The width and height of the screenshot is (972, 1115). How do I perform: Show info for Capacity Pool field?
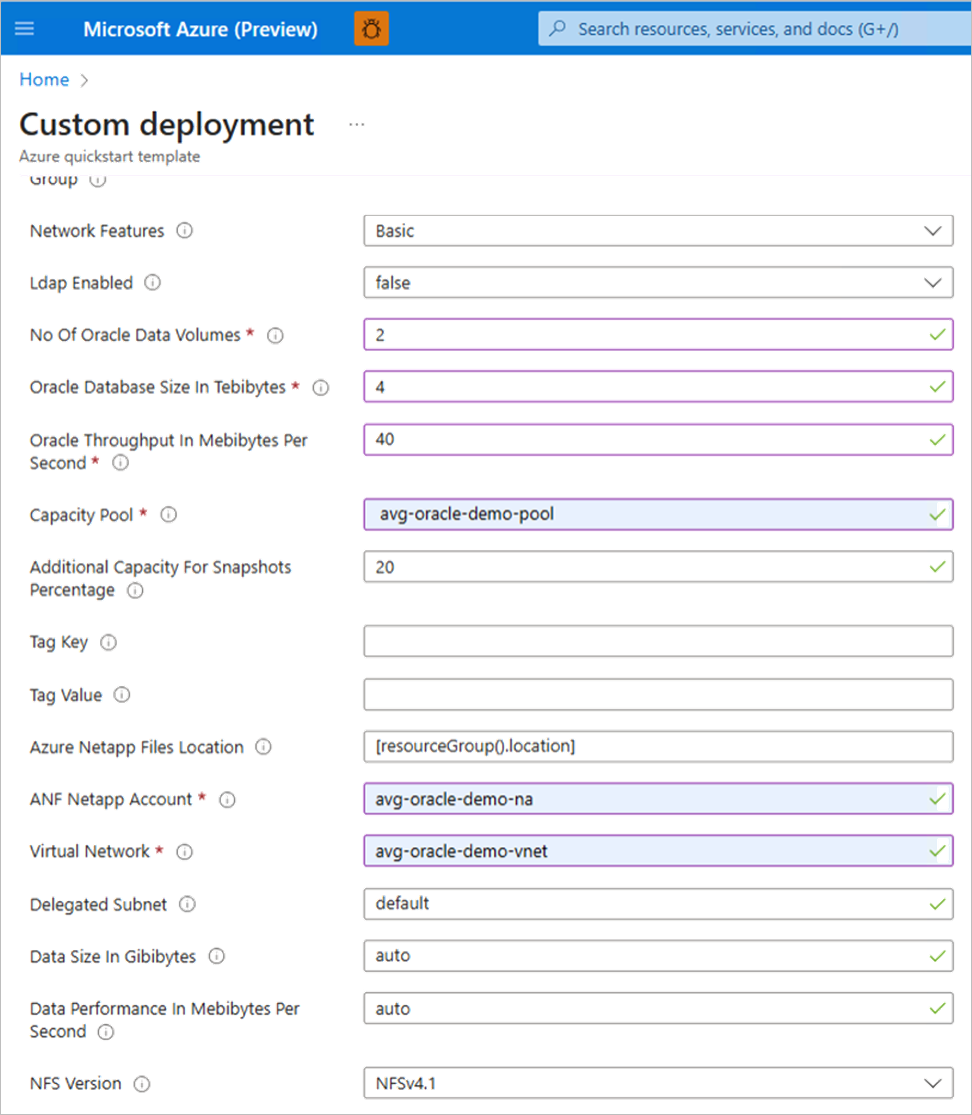tap(169, 515)
